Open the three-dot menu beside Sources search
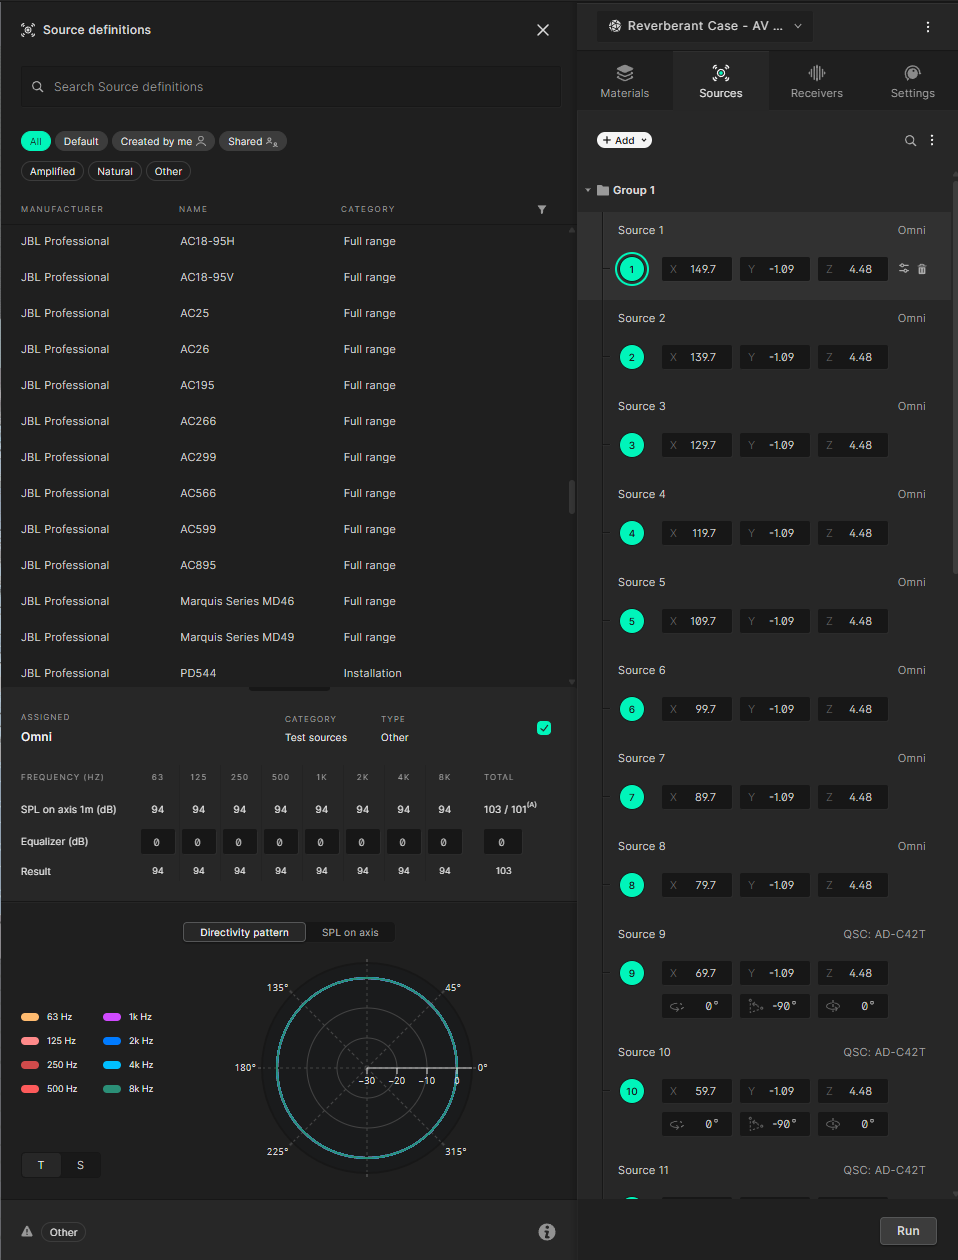The width and height of the screenshot is (958, 1260). tap(932, 141)
